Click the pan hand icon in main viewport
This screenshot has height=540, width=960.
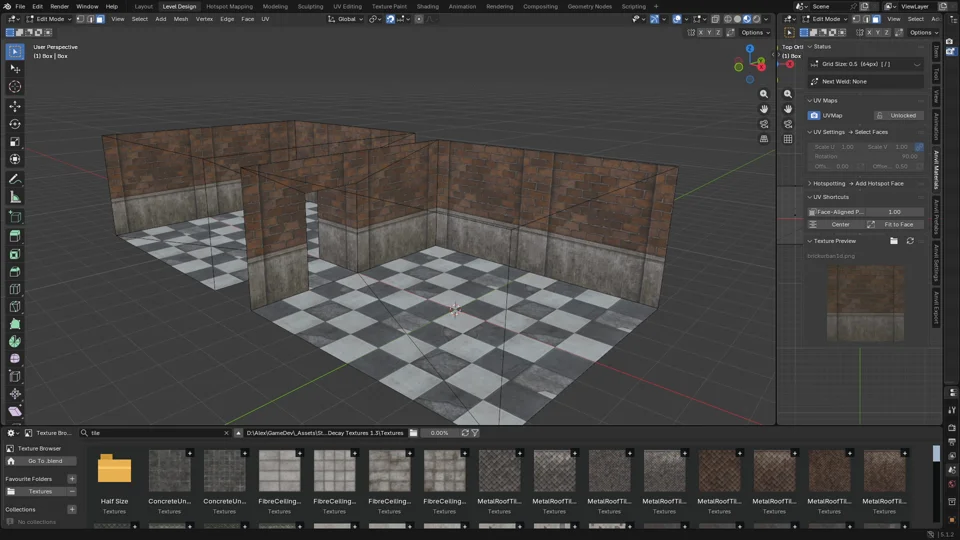click(763, 109)
